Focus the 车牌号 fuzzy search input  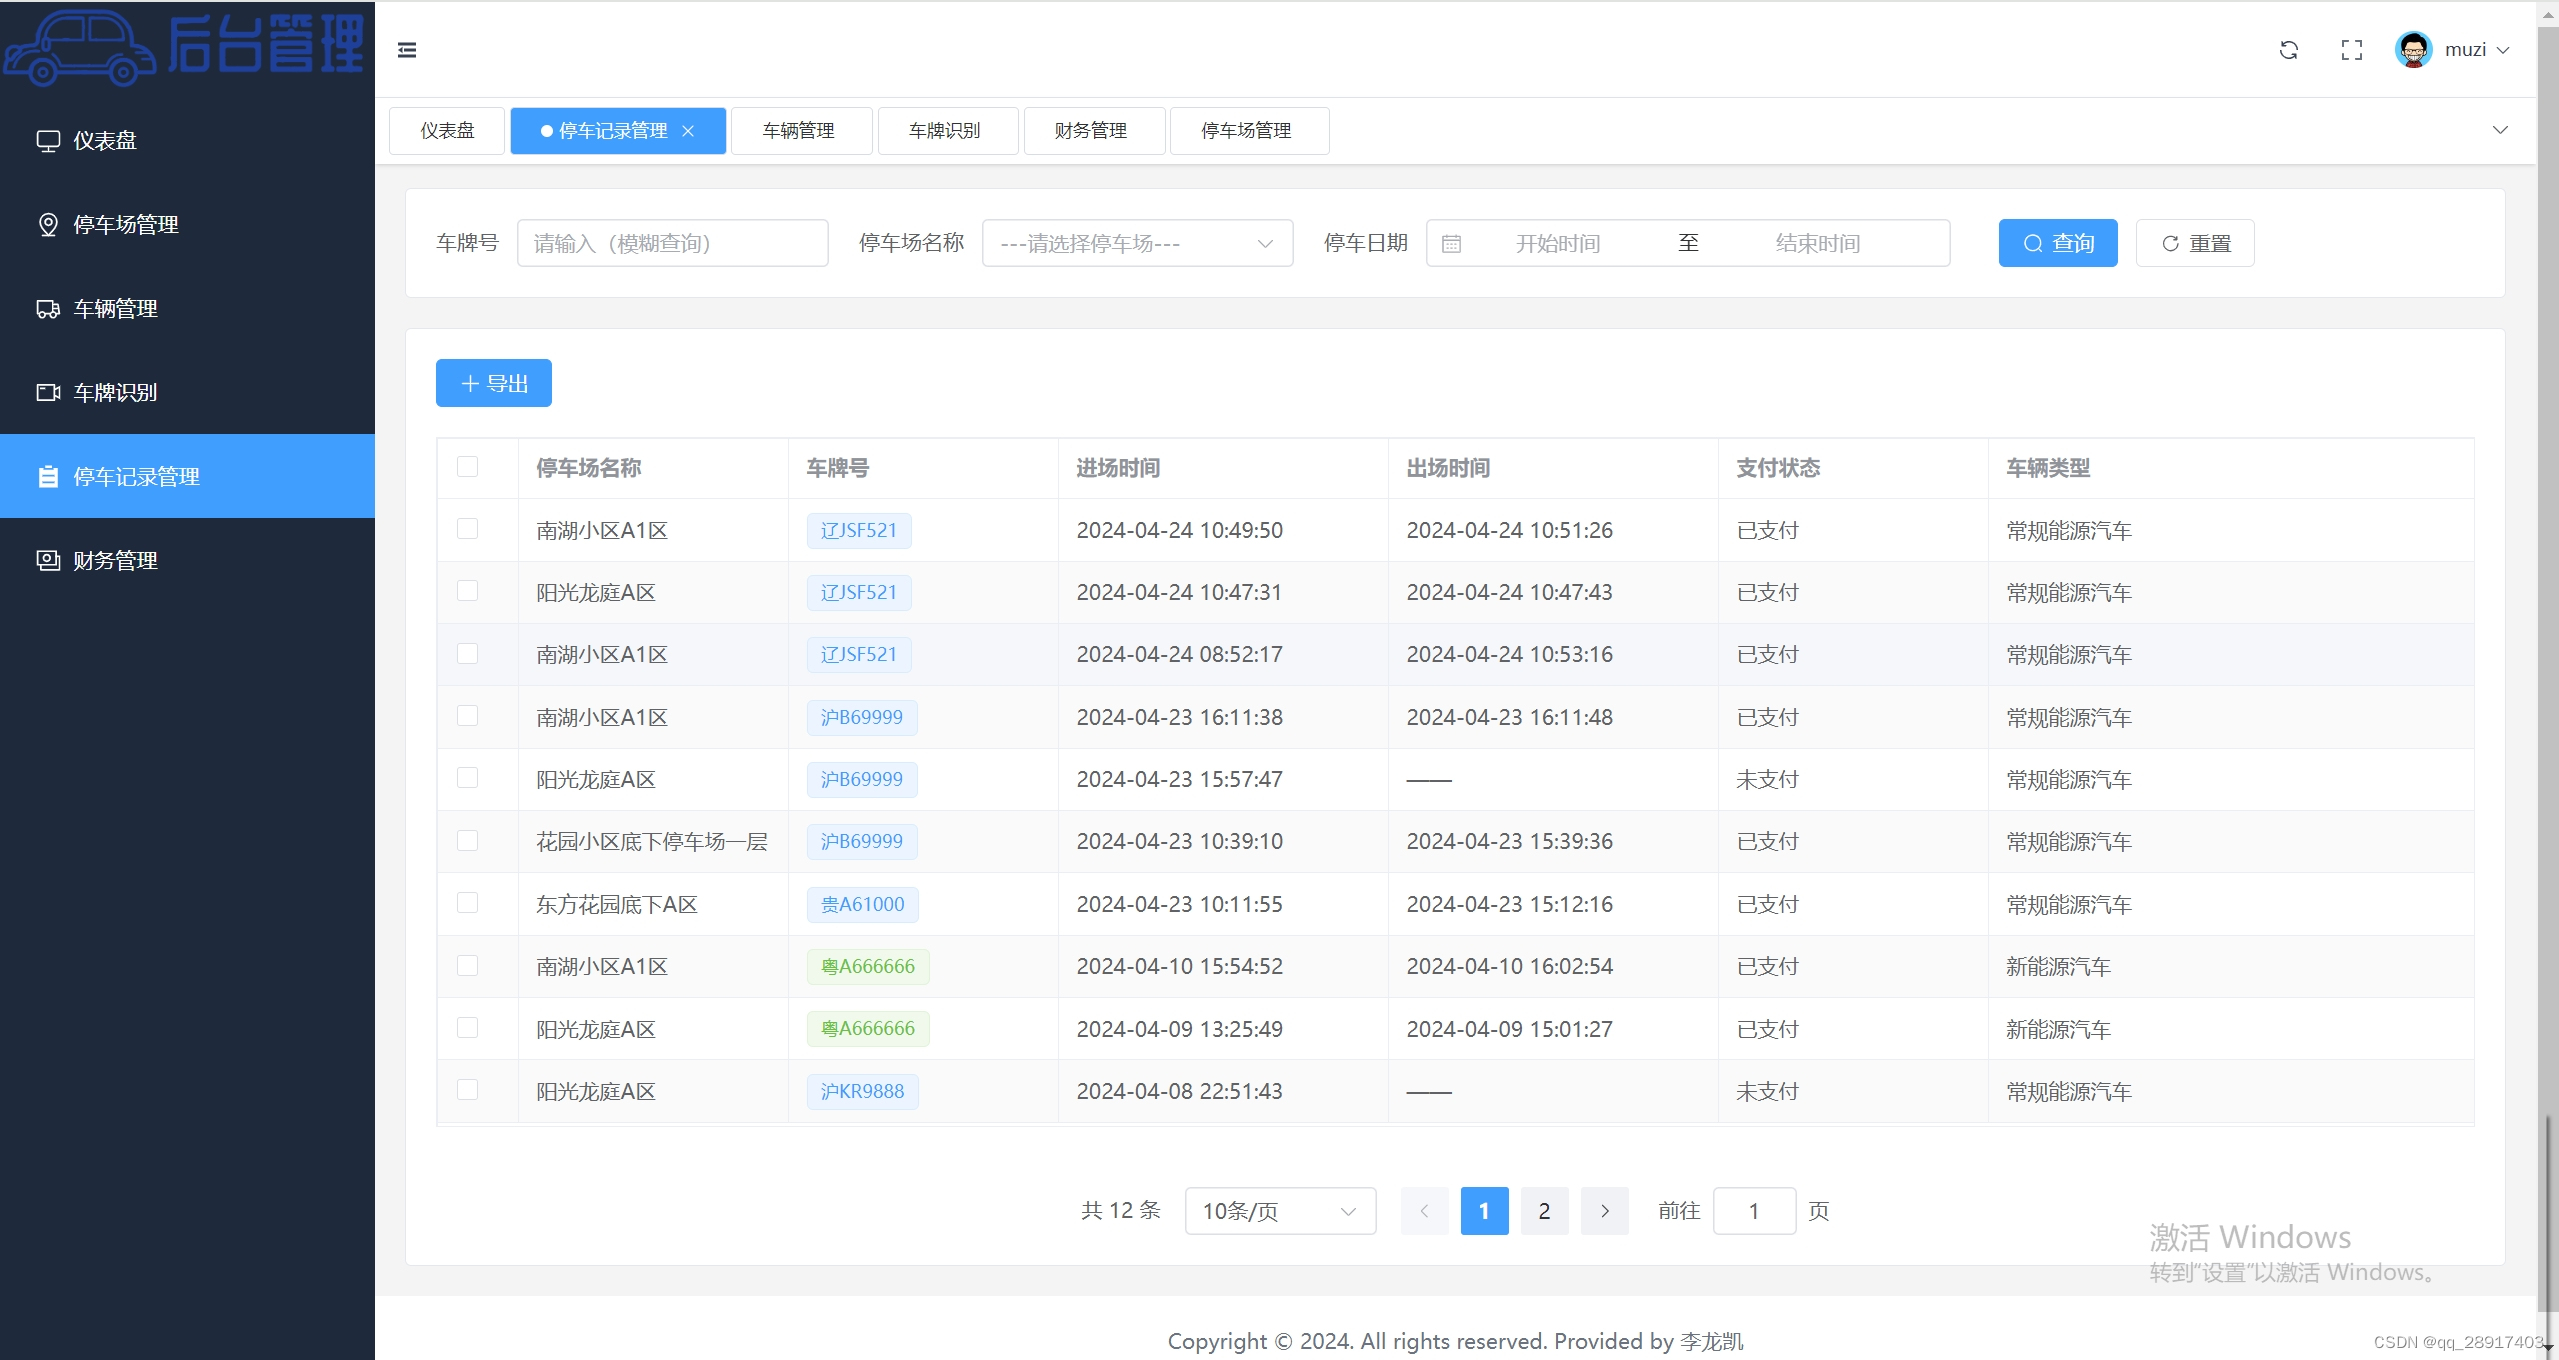pyautogui.click(x=672, y=243)
